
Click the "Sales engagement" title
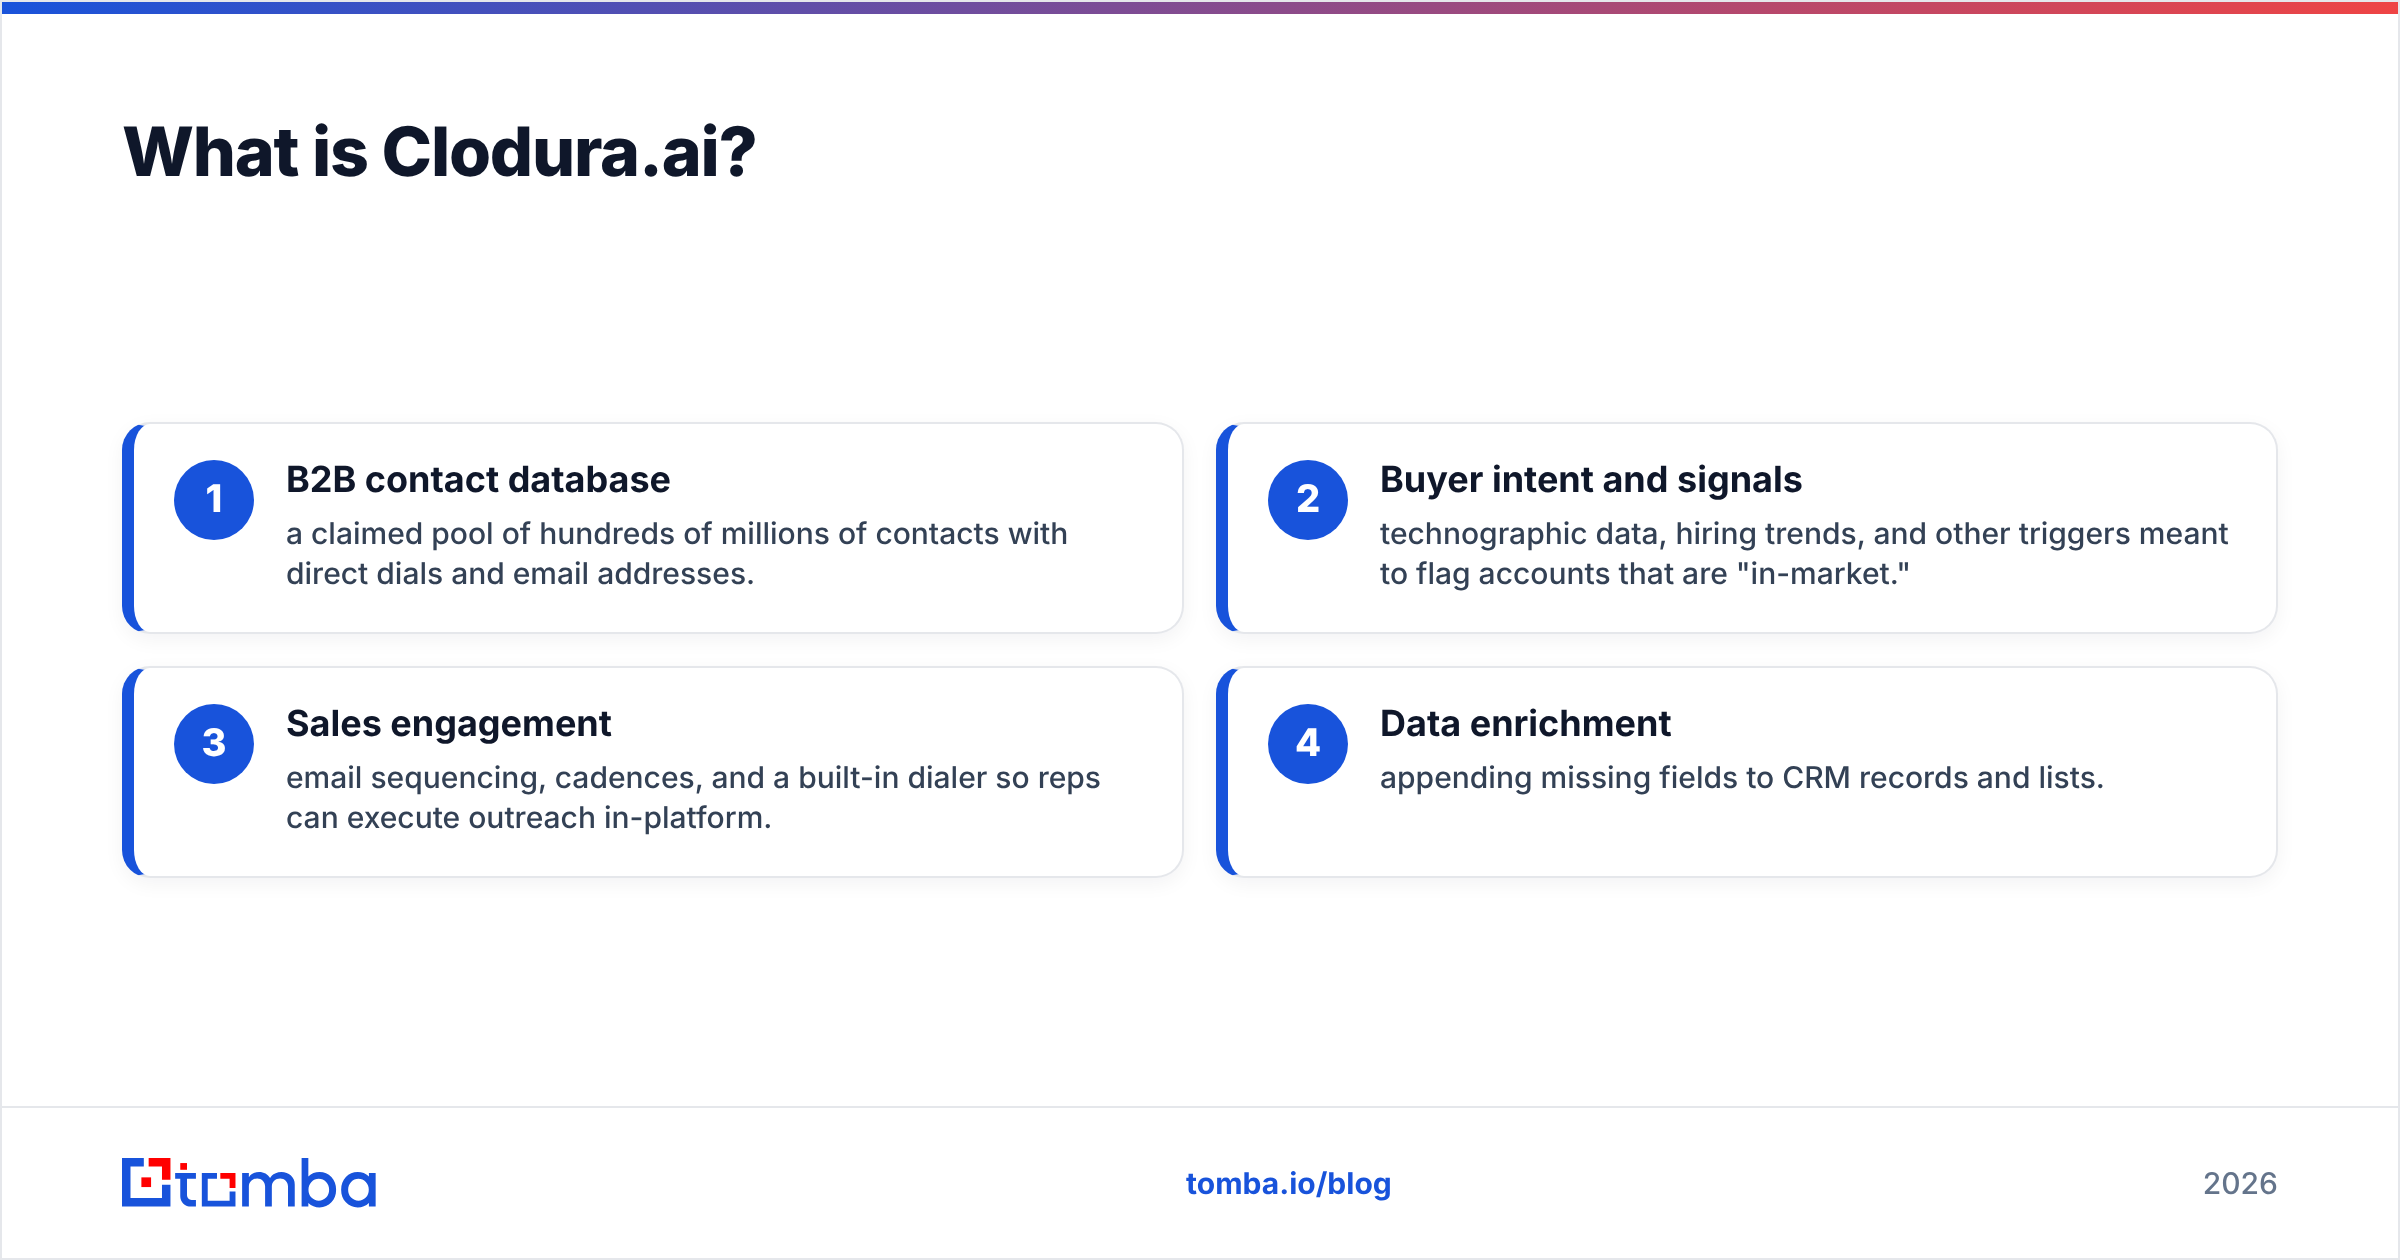click(x=448, y=724)
